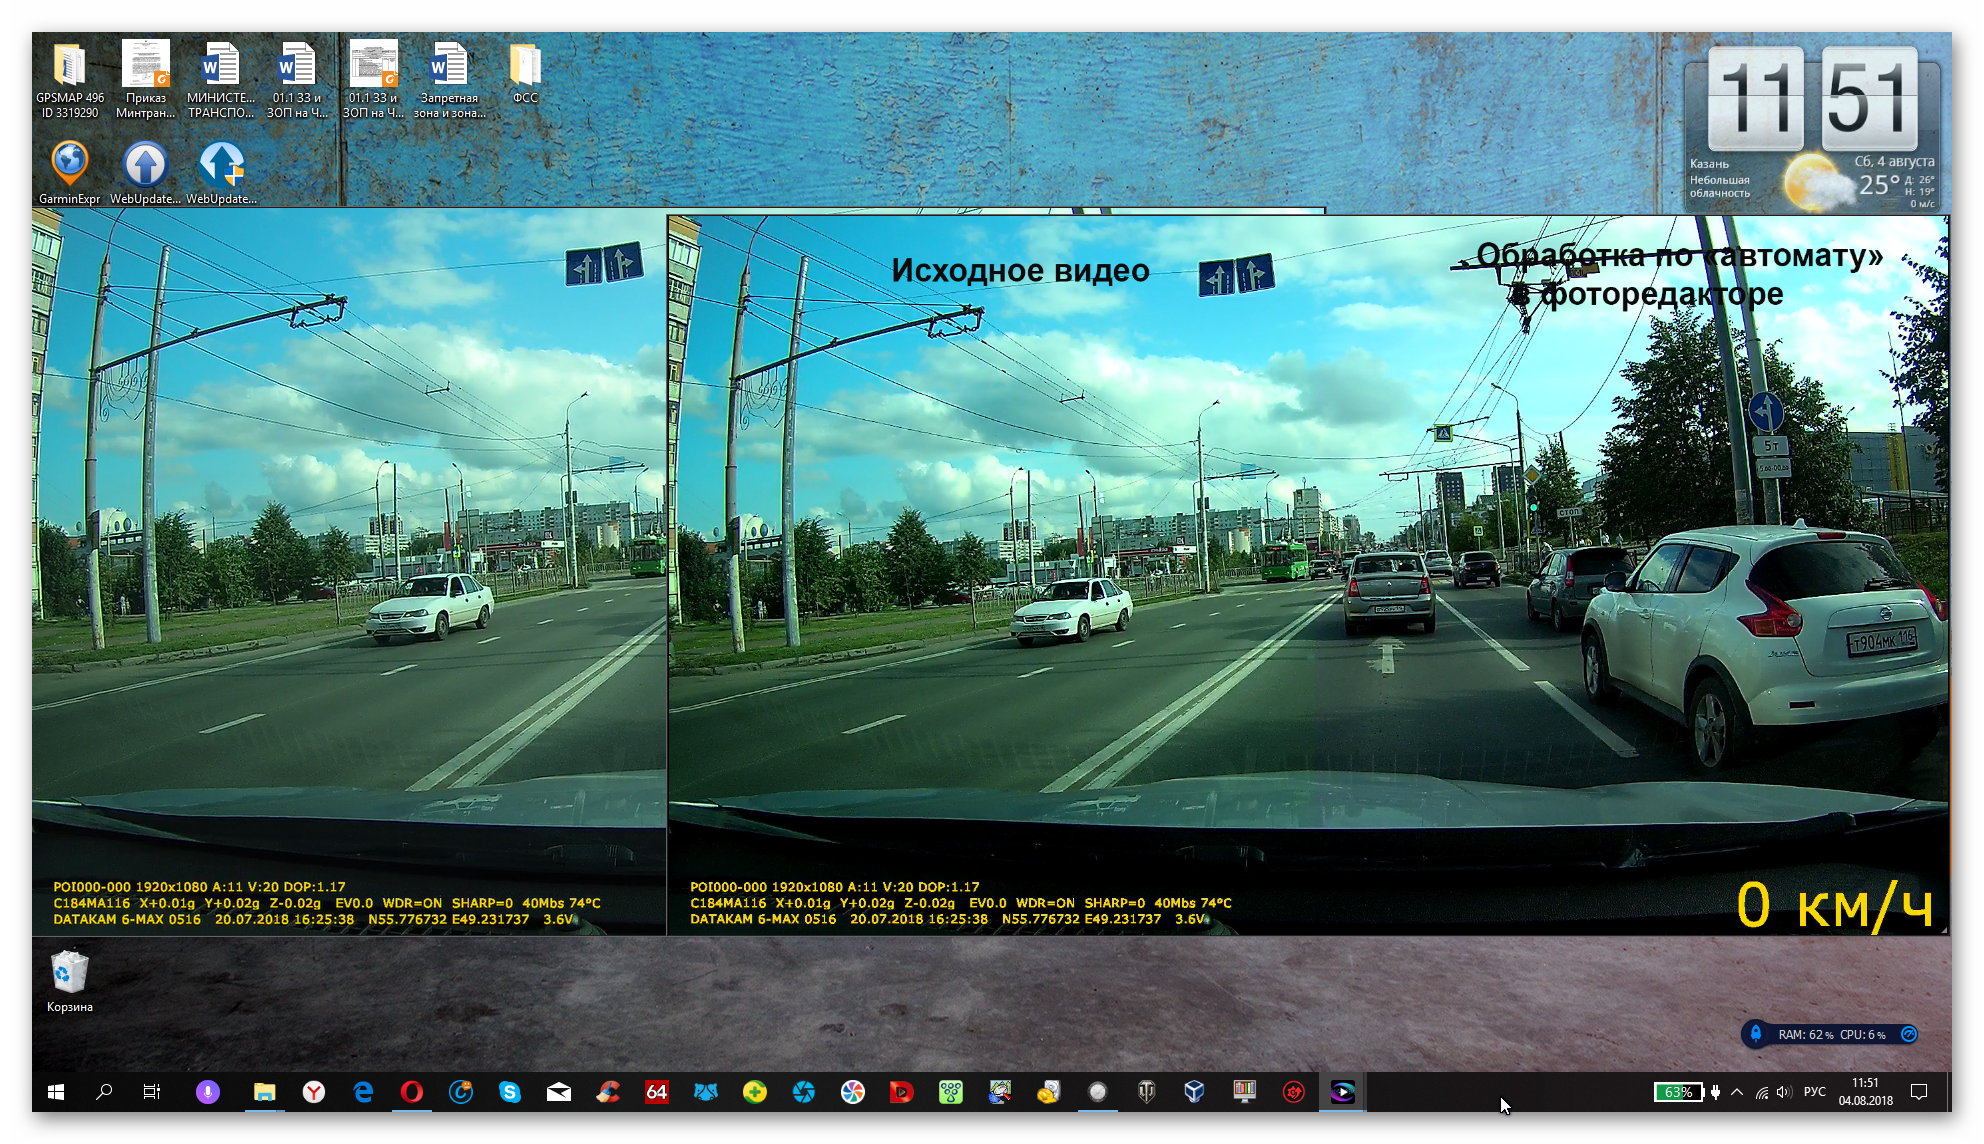Launch World of Tanks taskbar icon
Screen dimensions: 1984x1144
[x=1146, y=1092]
